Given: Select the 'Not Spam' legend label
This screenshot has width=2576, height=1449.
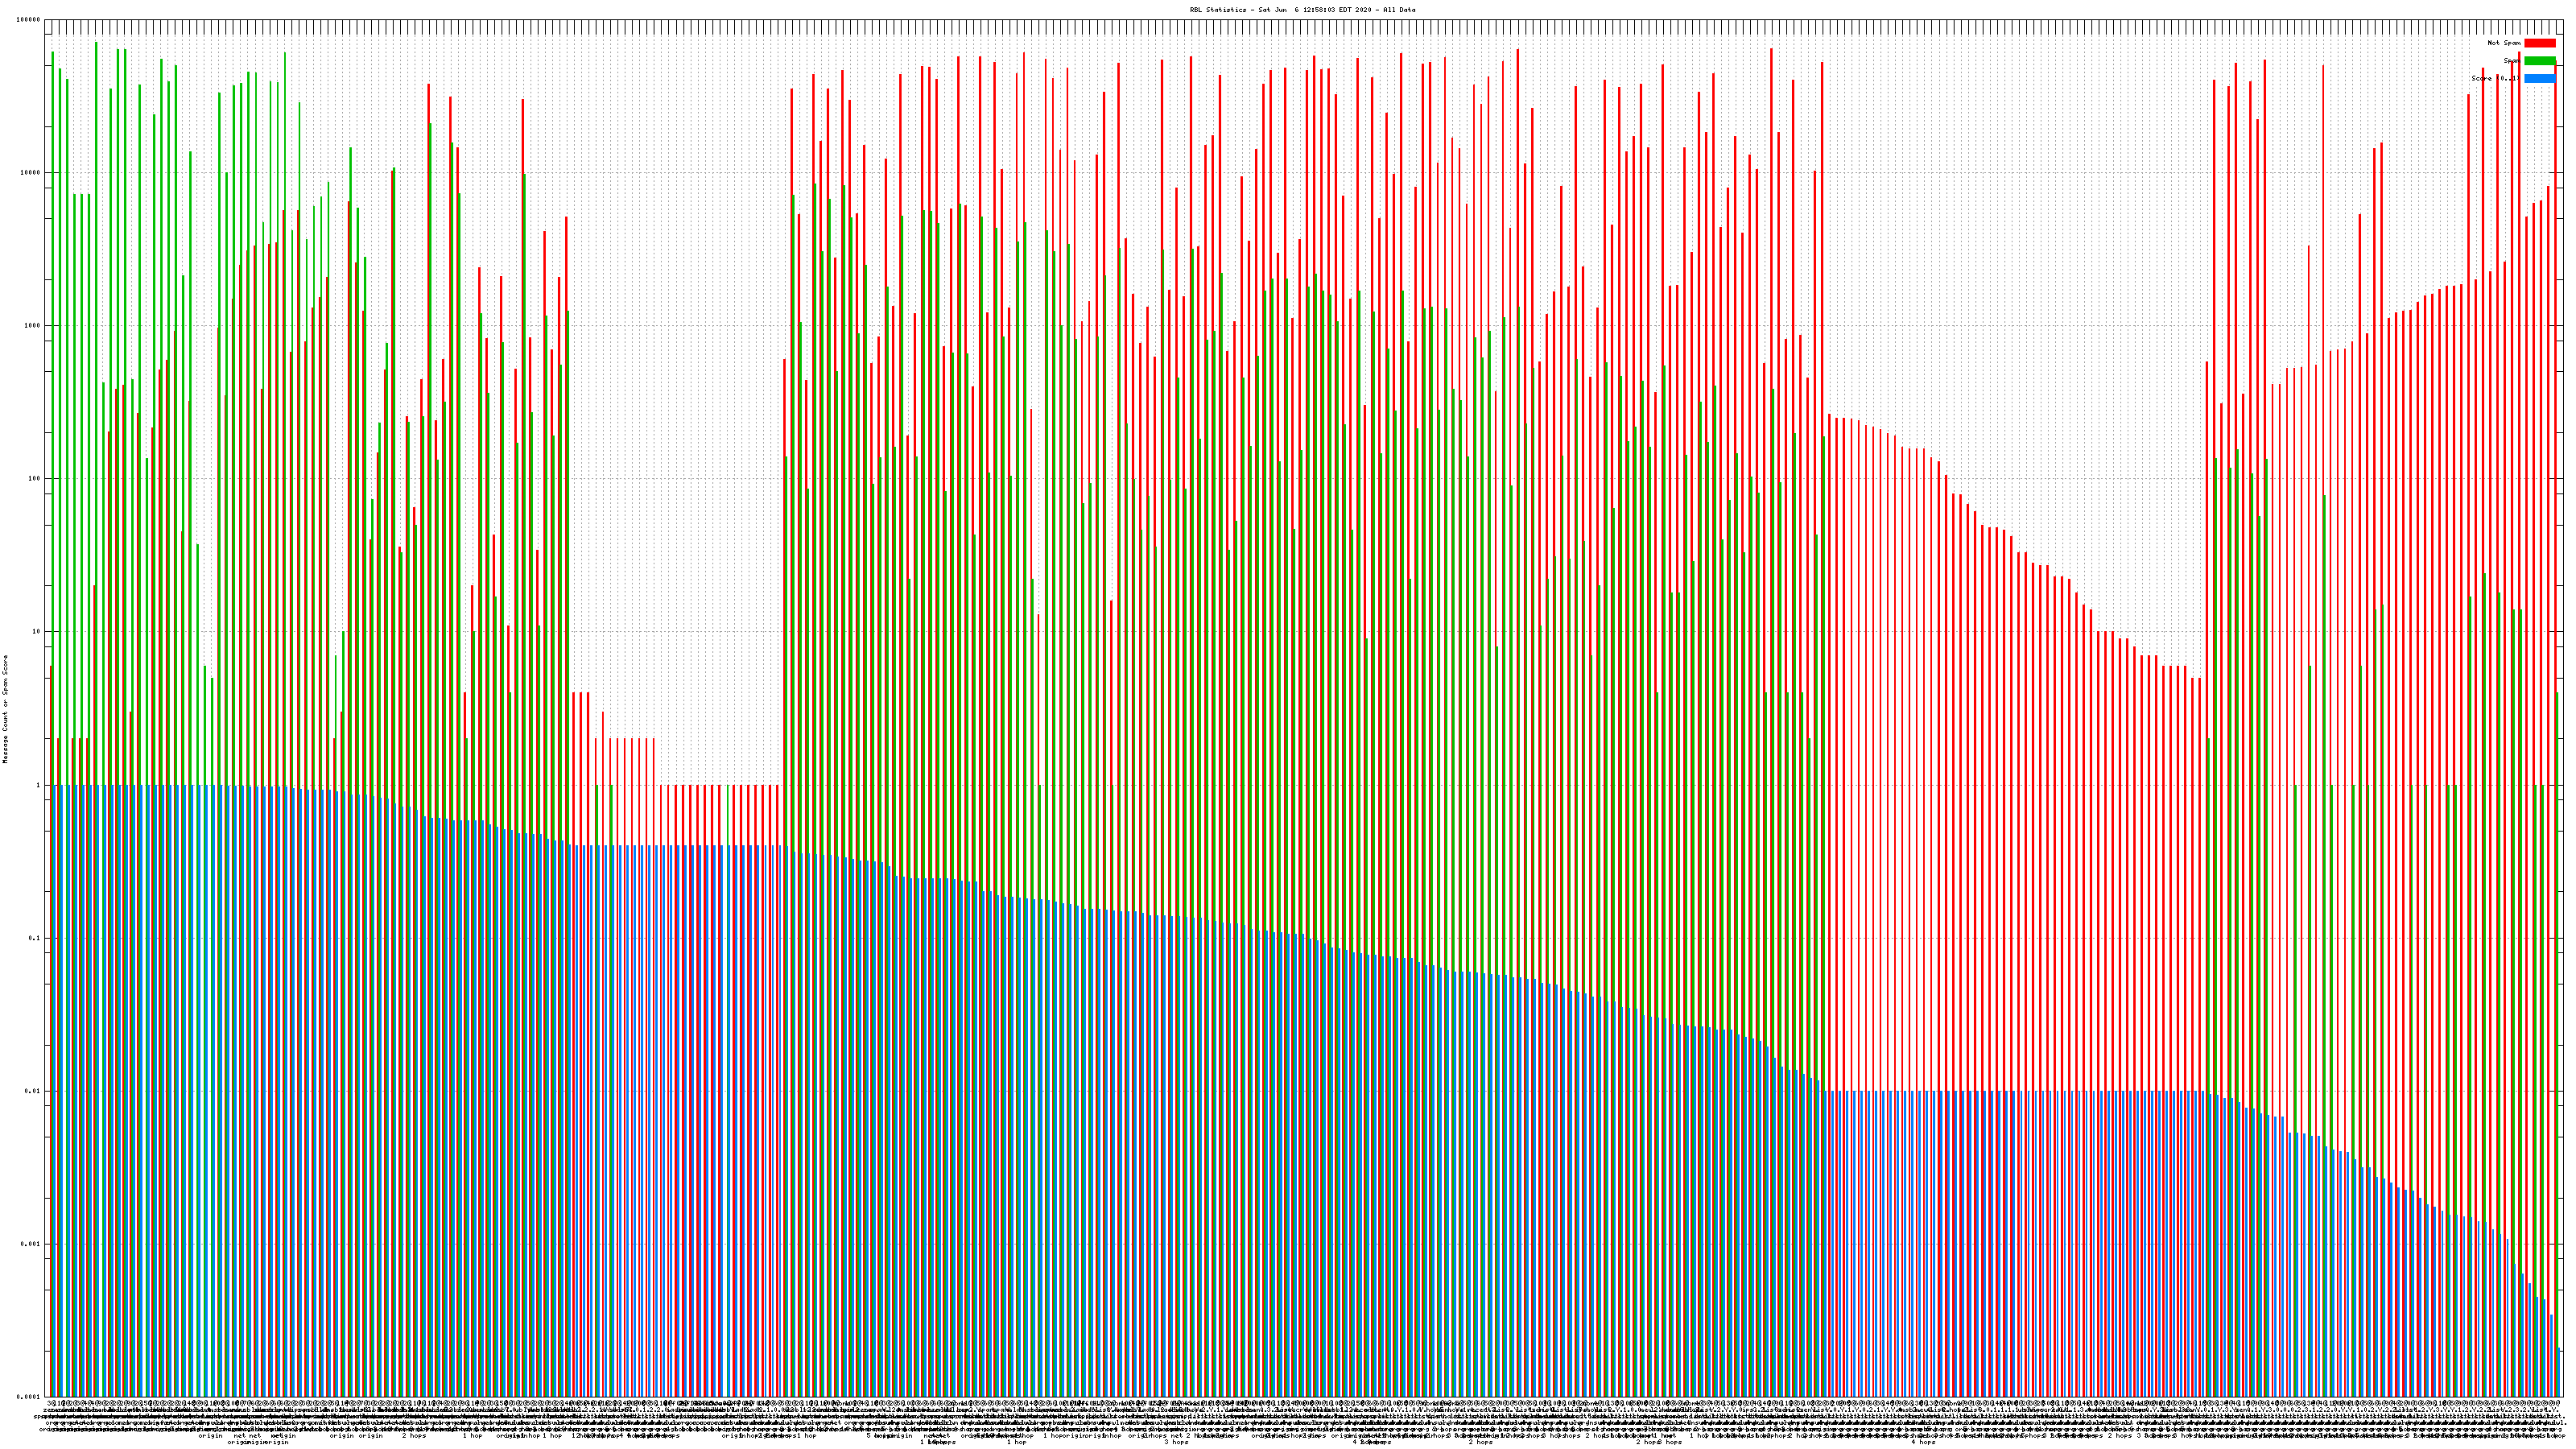Looking at the screenshot, I should point(2504,43).
